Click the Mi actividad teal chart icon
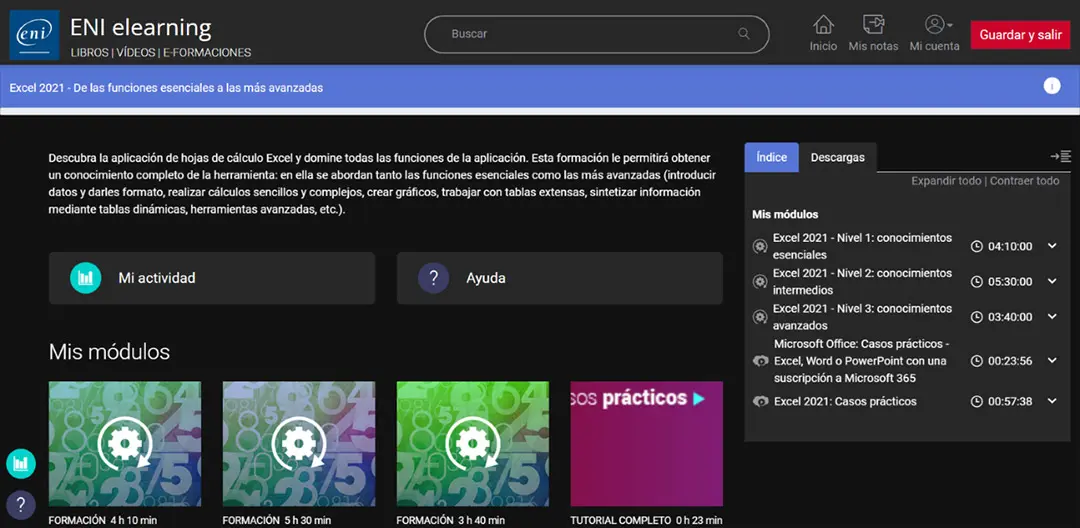Screen dimensions: 1080x528 pyautogui.click(x=85, y=278)
